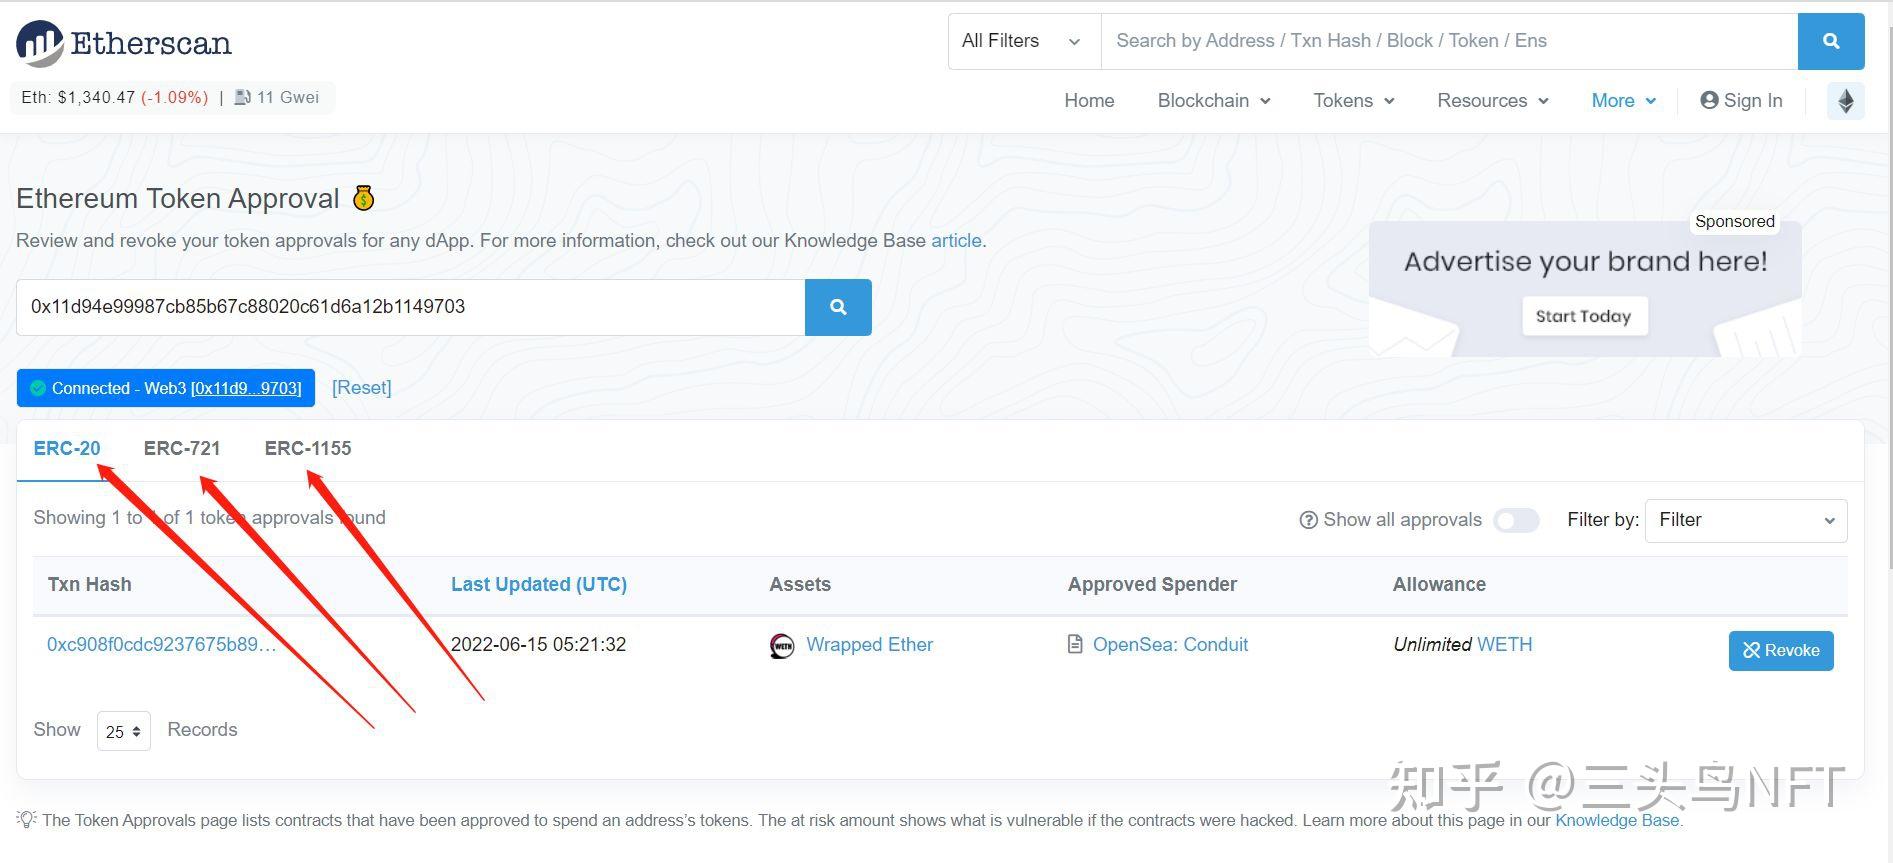Click the gas pump Gwei icon
1893x863 pixels.
(x=243, y=97)
